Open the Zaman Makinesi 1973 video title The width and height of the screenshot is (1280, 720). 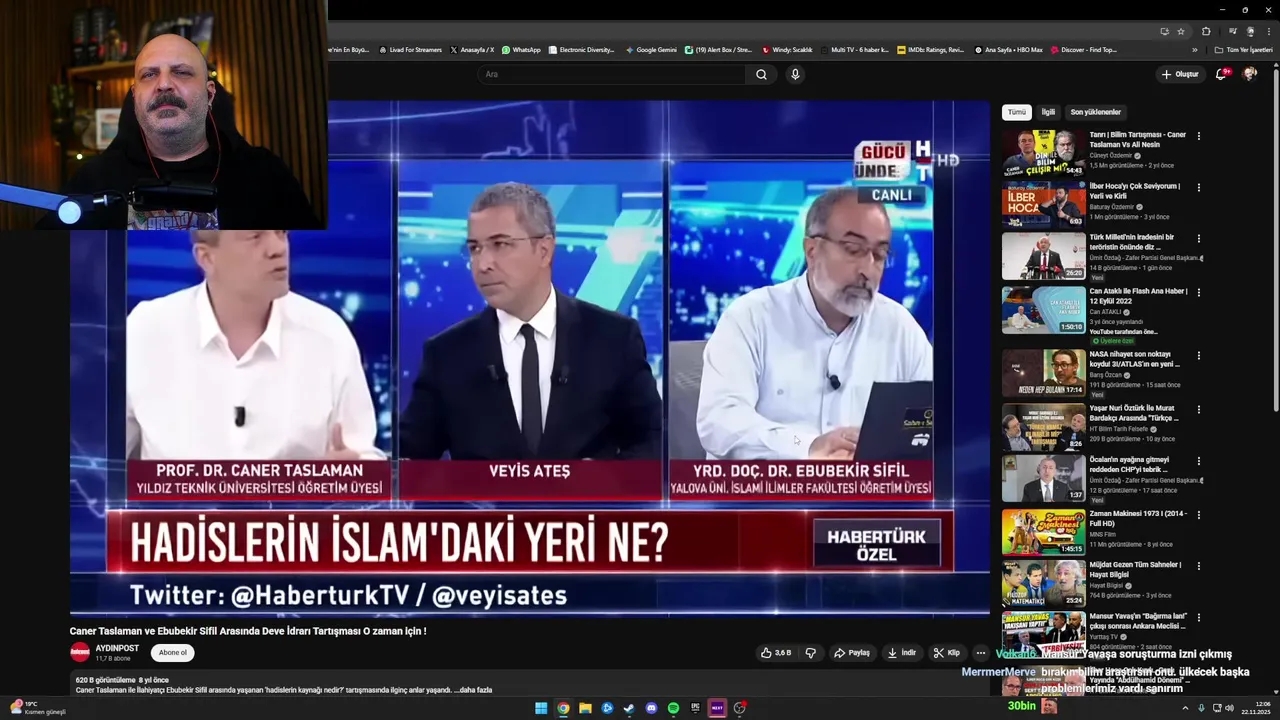(1138, 519)
